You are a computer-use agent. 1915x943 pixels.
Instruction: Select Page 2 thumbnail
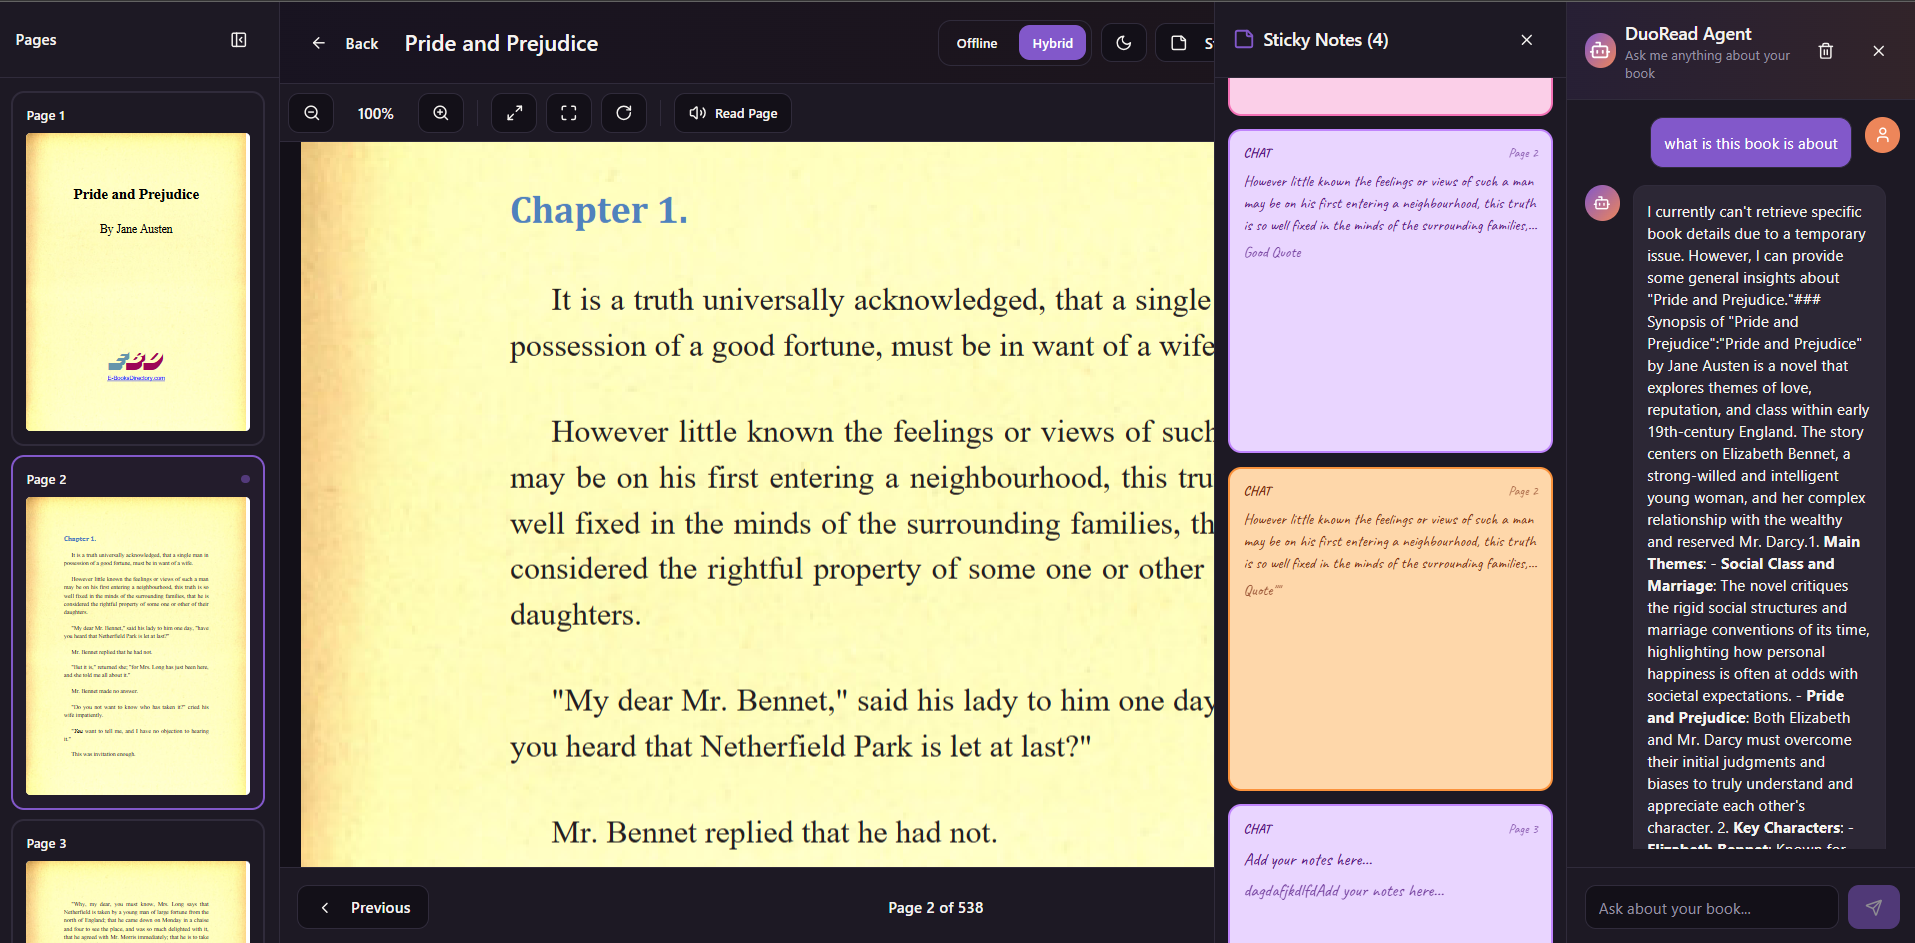coord(138,632)
